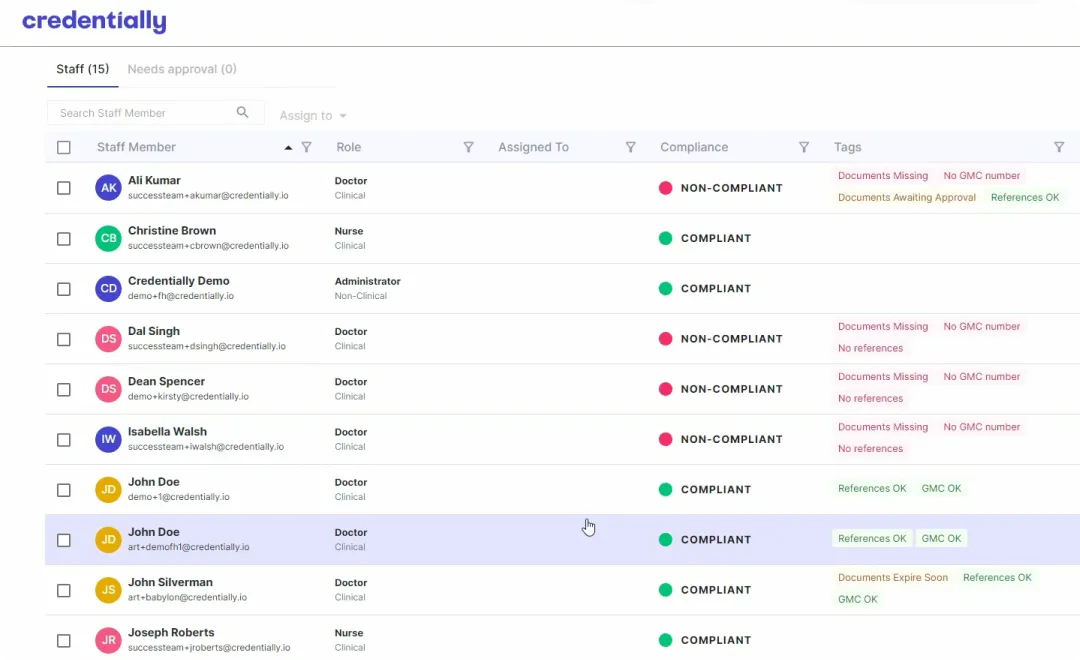
Task: Open the Staff Member column filter
Action: point(307,147)
